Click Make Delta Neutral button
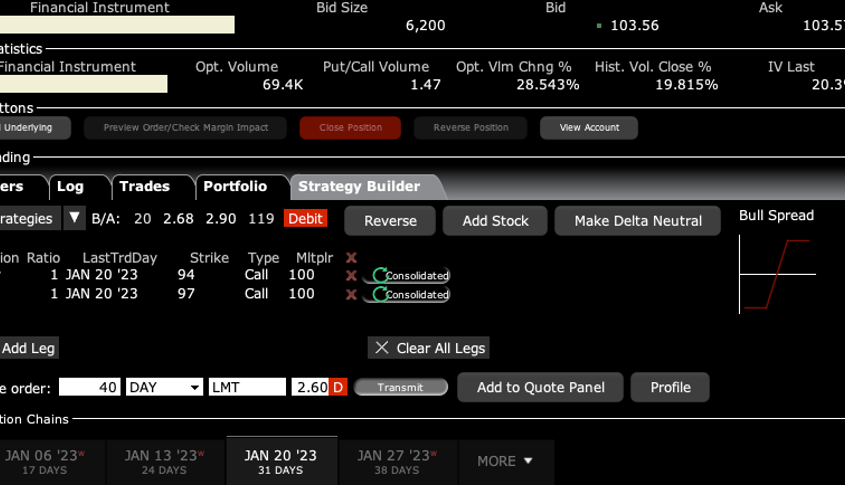This screenshot has height=486, width=845. coord(638,221)
